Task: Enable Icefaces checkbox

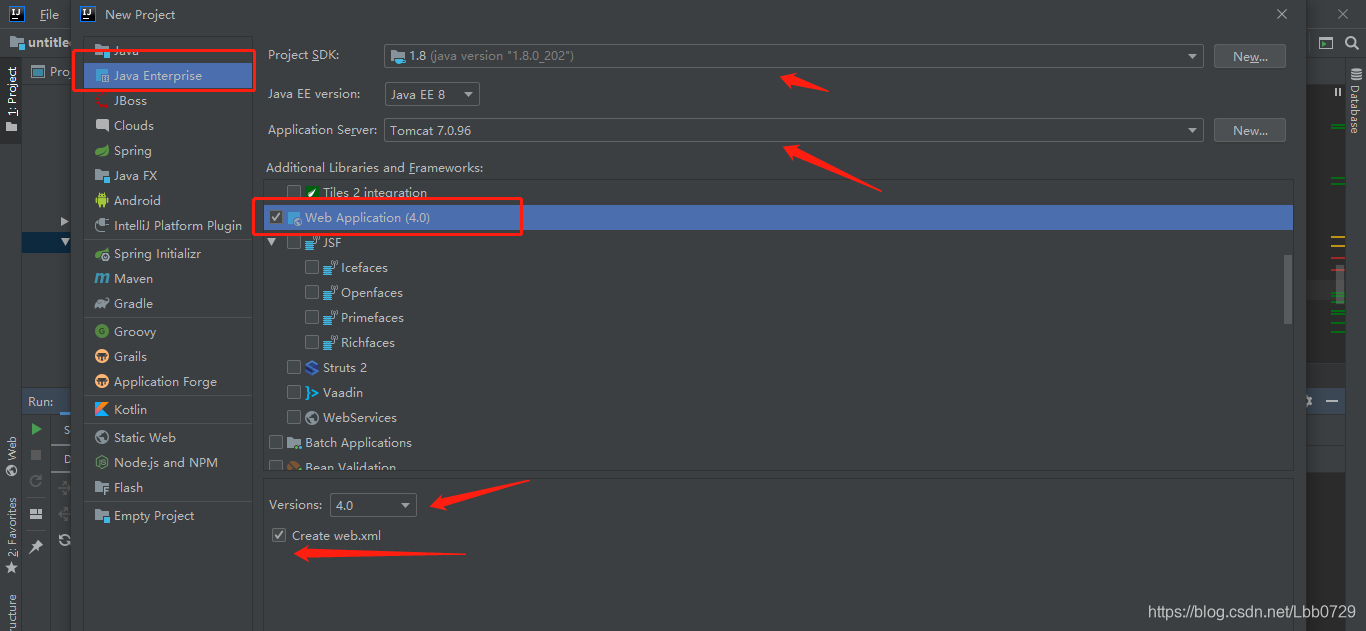Action: click(312, 268)
